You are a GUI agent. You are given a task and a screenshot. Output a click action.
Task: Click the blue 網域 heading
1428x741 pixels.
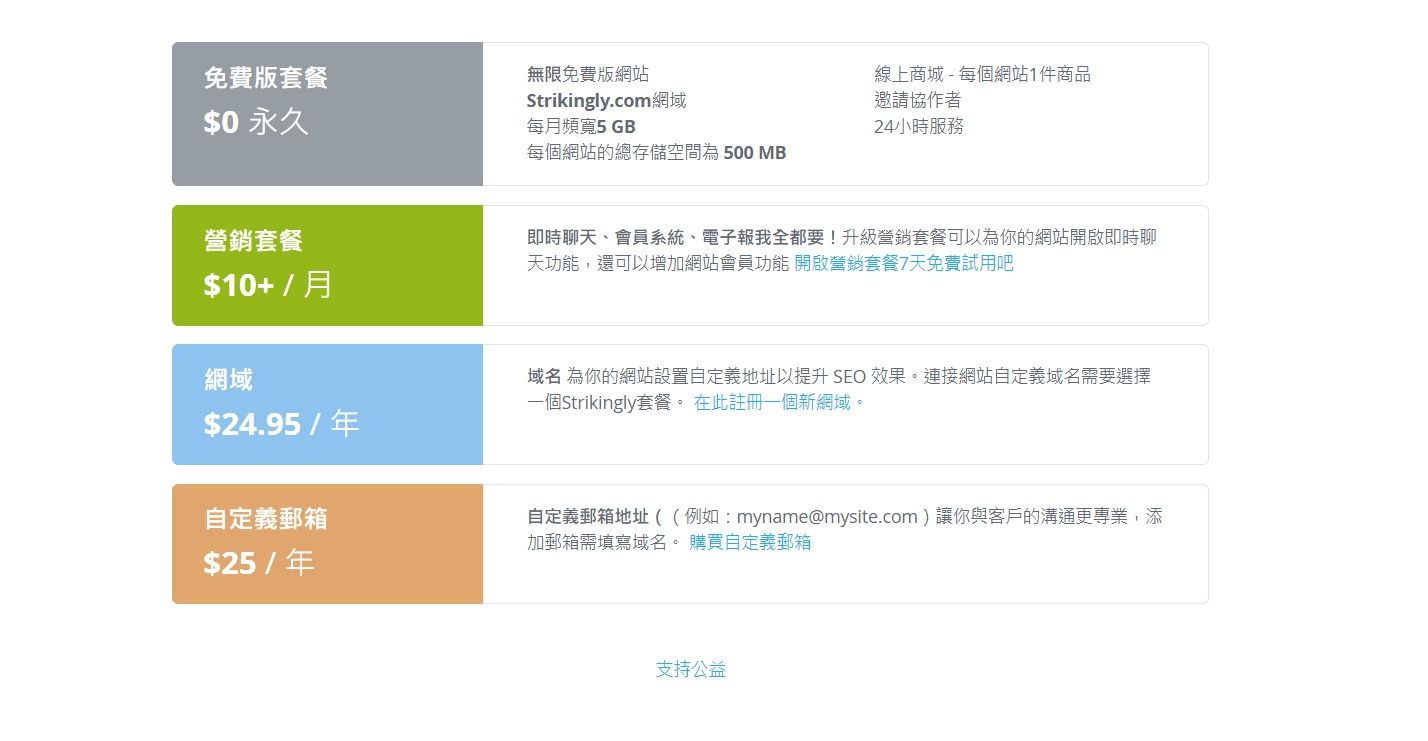[229, 380]
